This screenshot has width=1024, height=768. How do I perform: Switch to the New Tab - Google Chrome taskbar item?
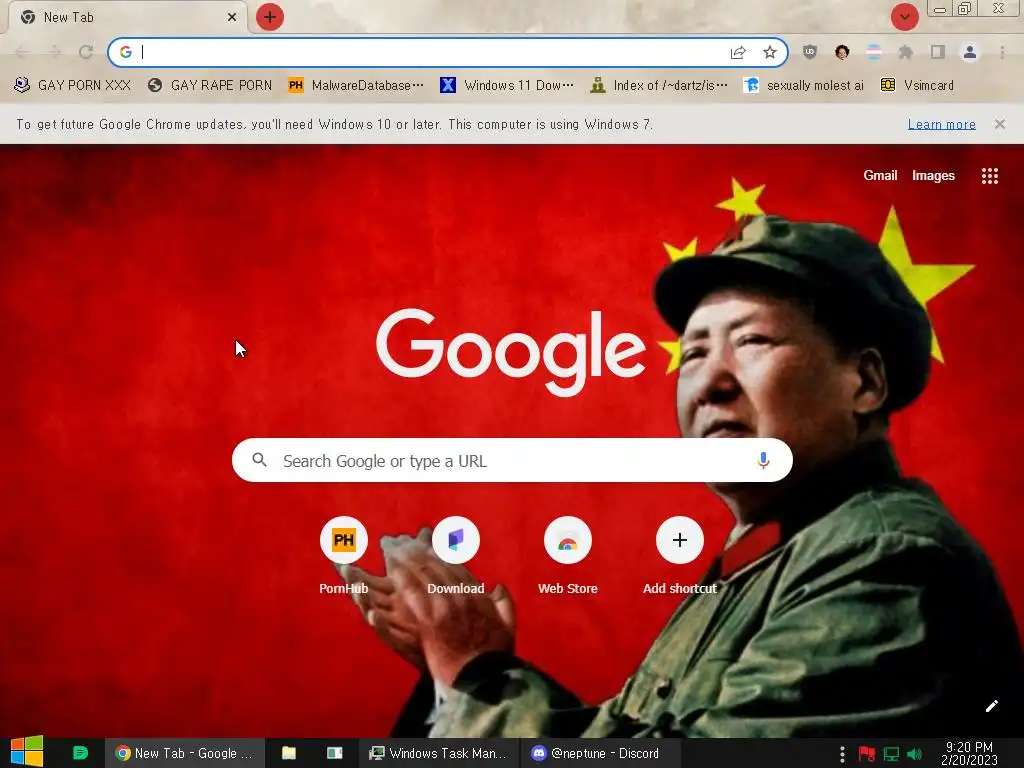(x=185, y=753)
